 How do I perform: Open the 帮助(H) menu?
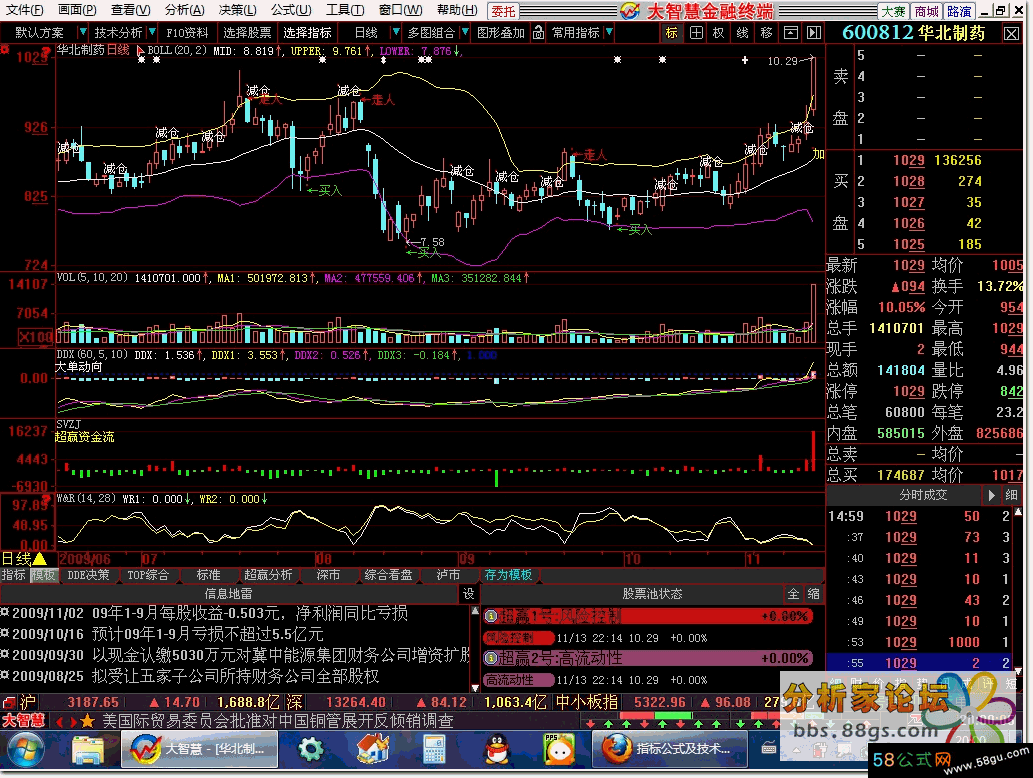[457, 10]
